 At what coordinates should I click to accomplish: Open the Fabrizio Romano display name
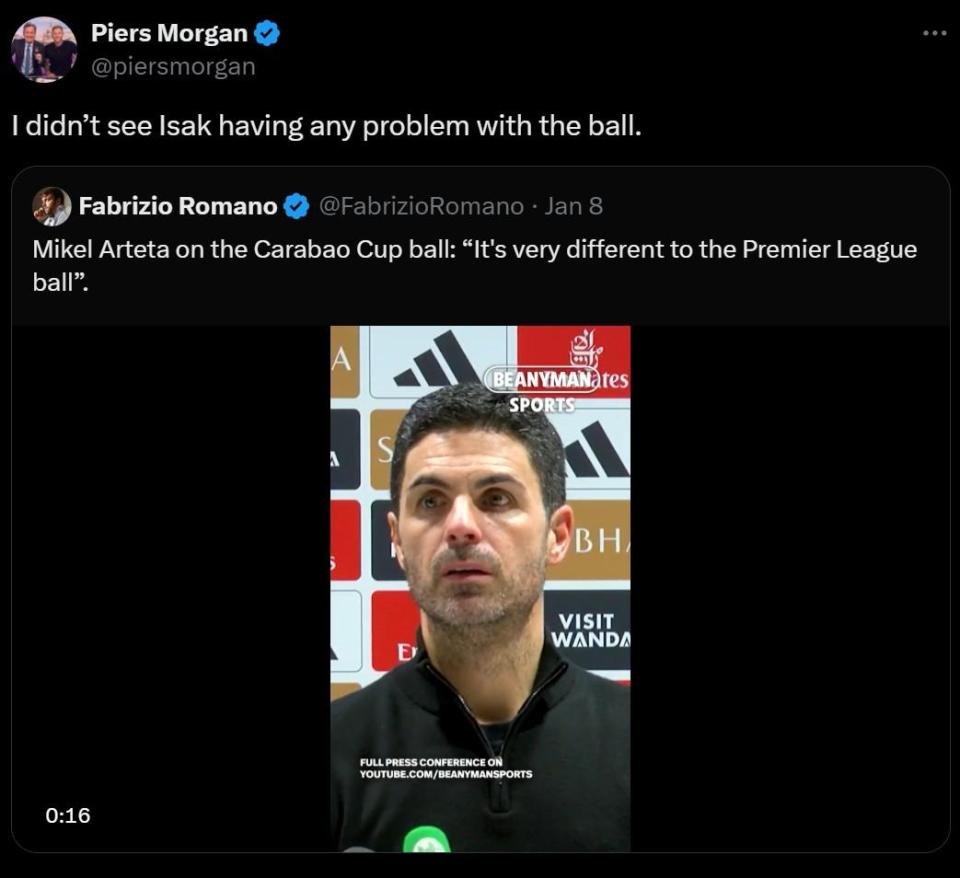177,206
